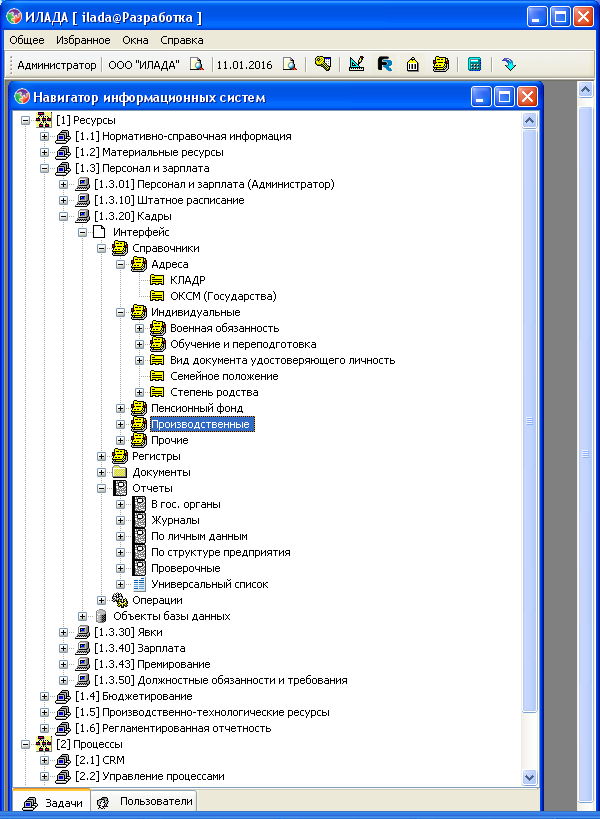Click the padlock bag toolbar icon
This screenshot has width=600, height=819.
[x=413, y=64]
